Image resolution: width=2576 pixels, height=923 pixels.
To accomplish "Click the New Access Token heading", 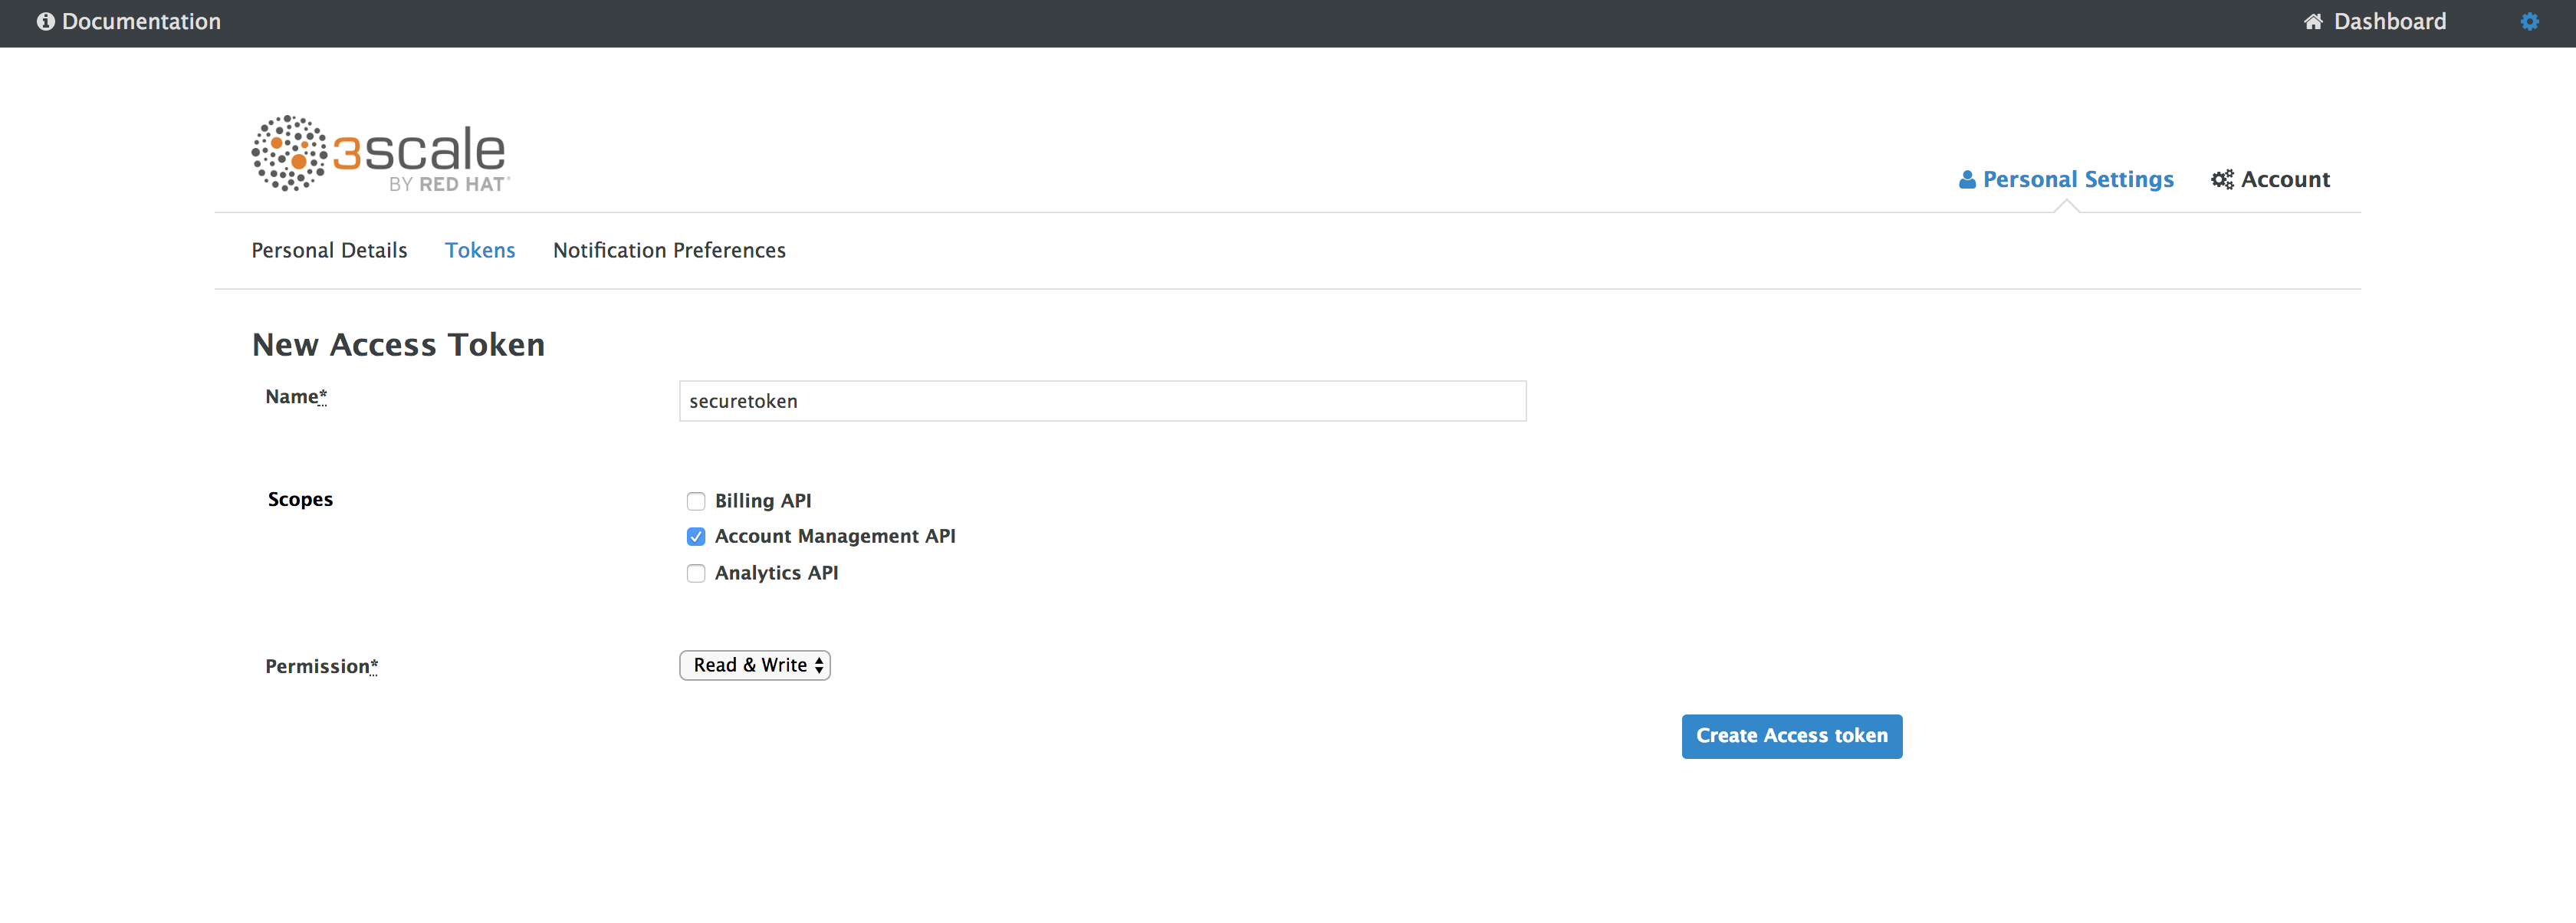I will [x=398, y=345].
